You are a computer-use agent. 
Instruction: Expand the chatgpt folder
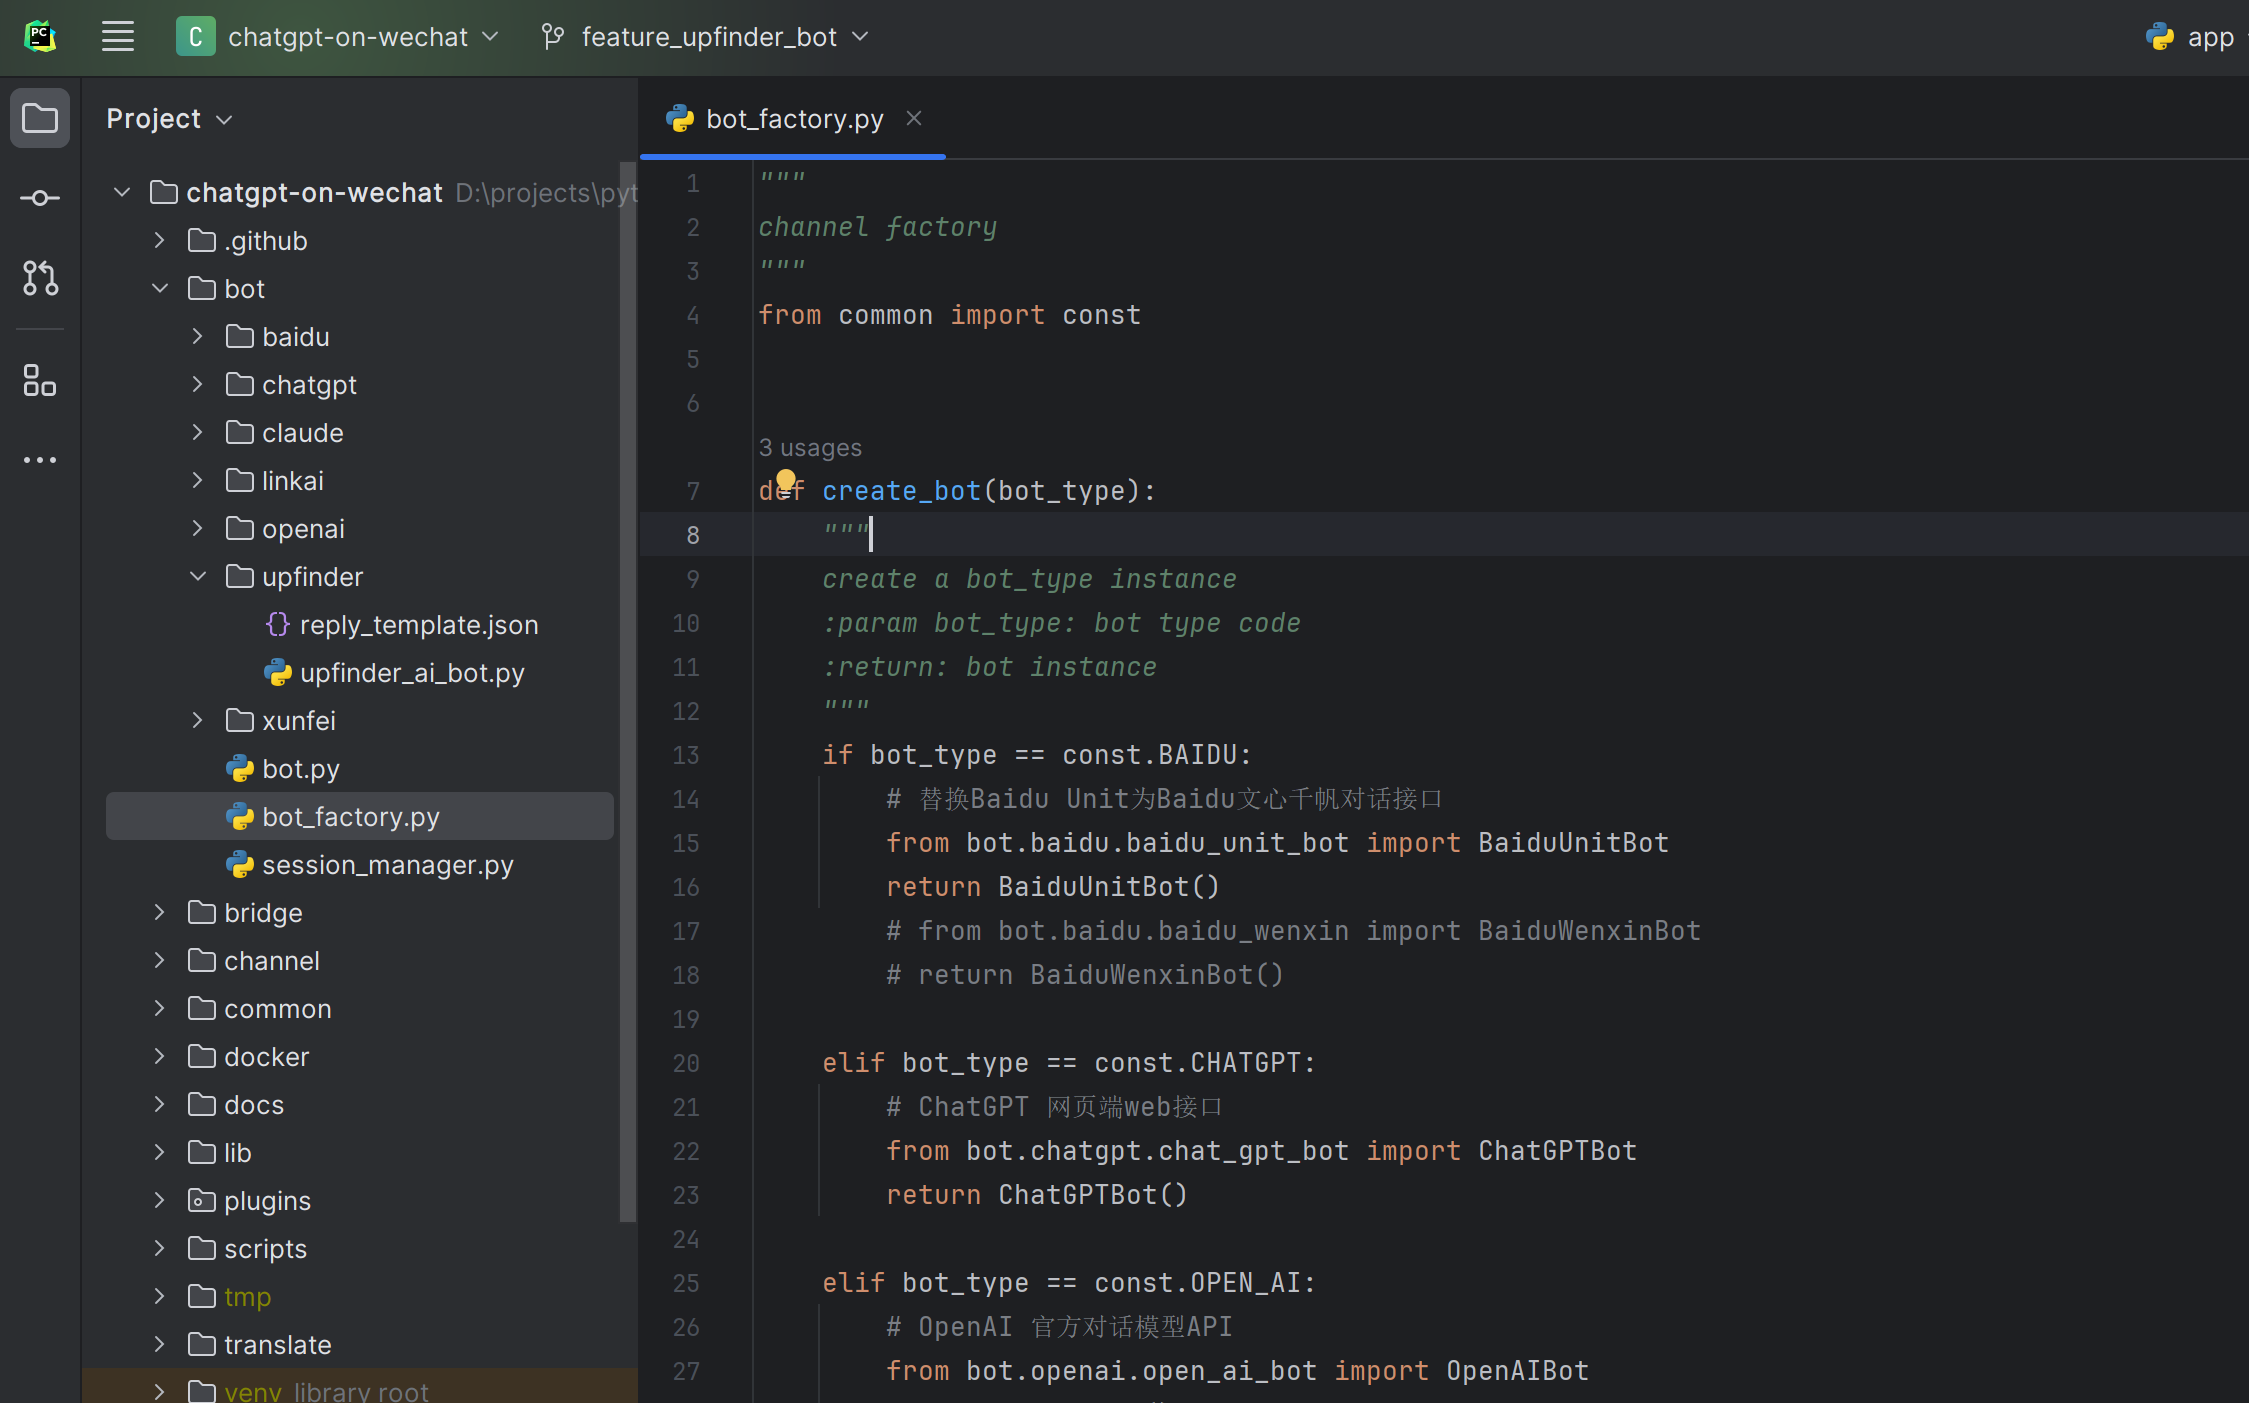[x=198, y=384]
